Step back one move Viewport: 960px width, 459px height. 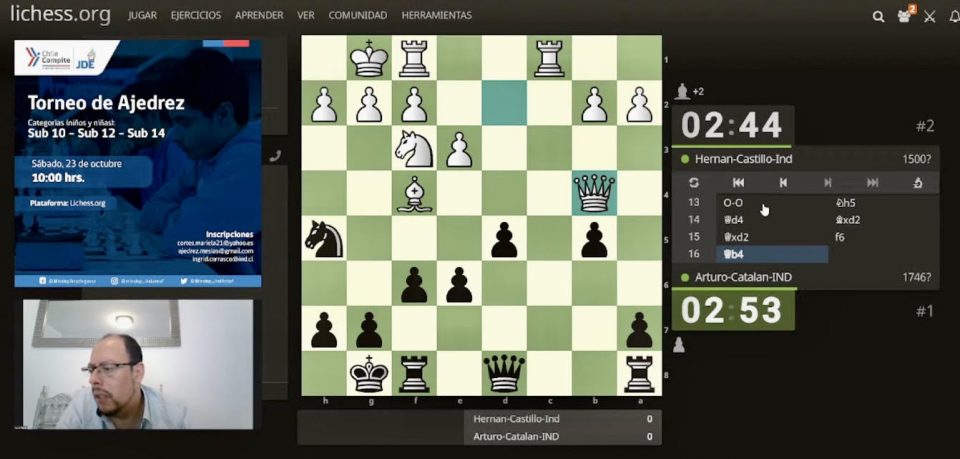(783, 183)
